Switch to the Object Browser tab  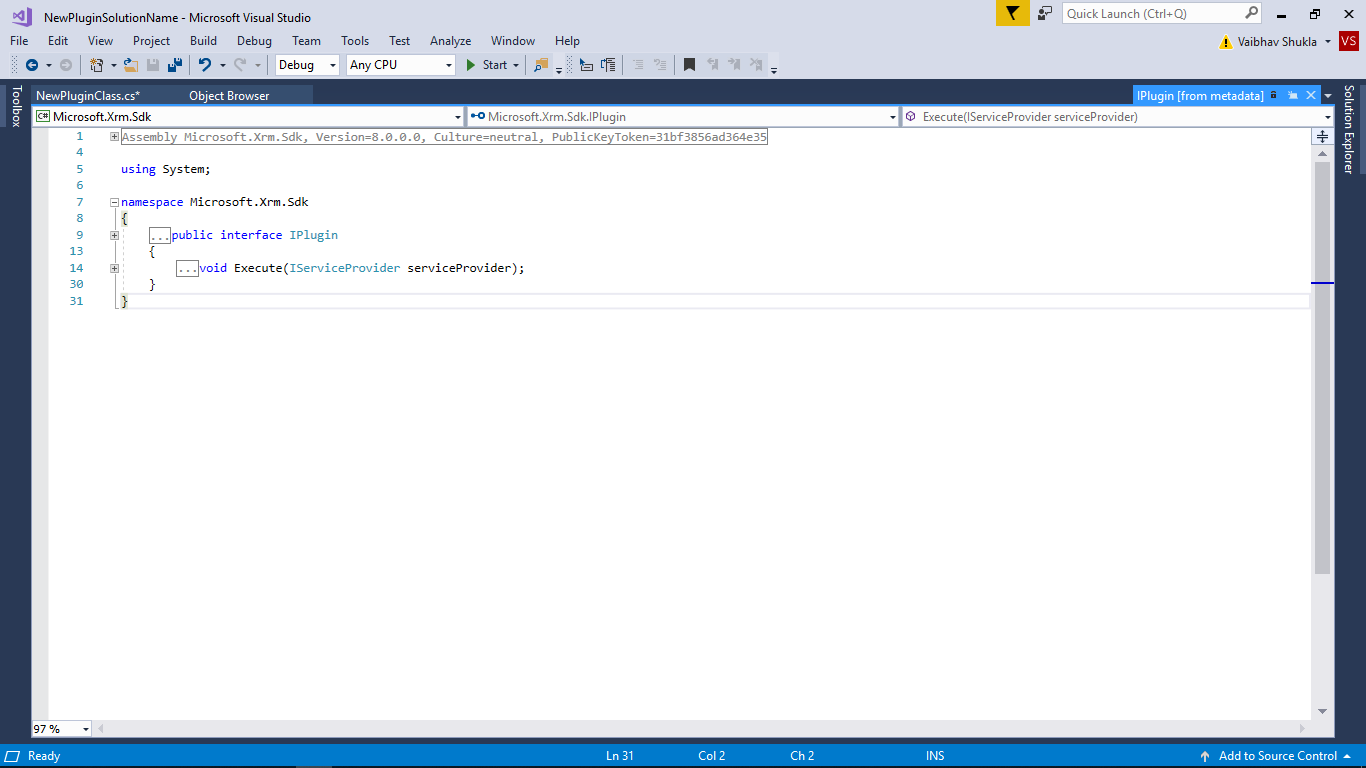[228, 95]
